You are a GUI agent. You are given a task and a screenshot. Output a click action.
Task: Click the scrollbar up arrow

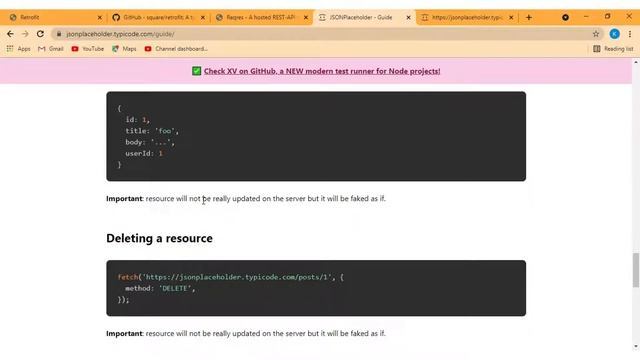(636, 62)
